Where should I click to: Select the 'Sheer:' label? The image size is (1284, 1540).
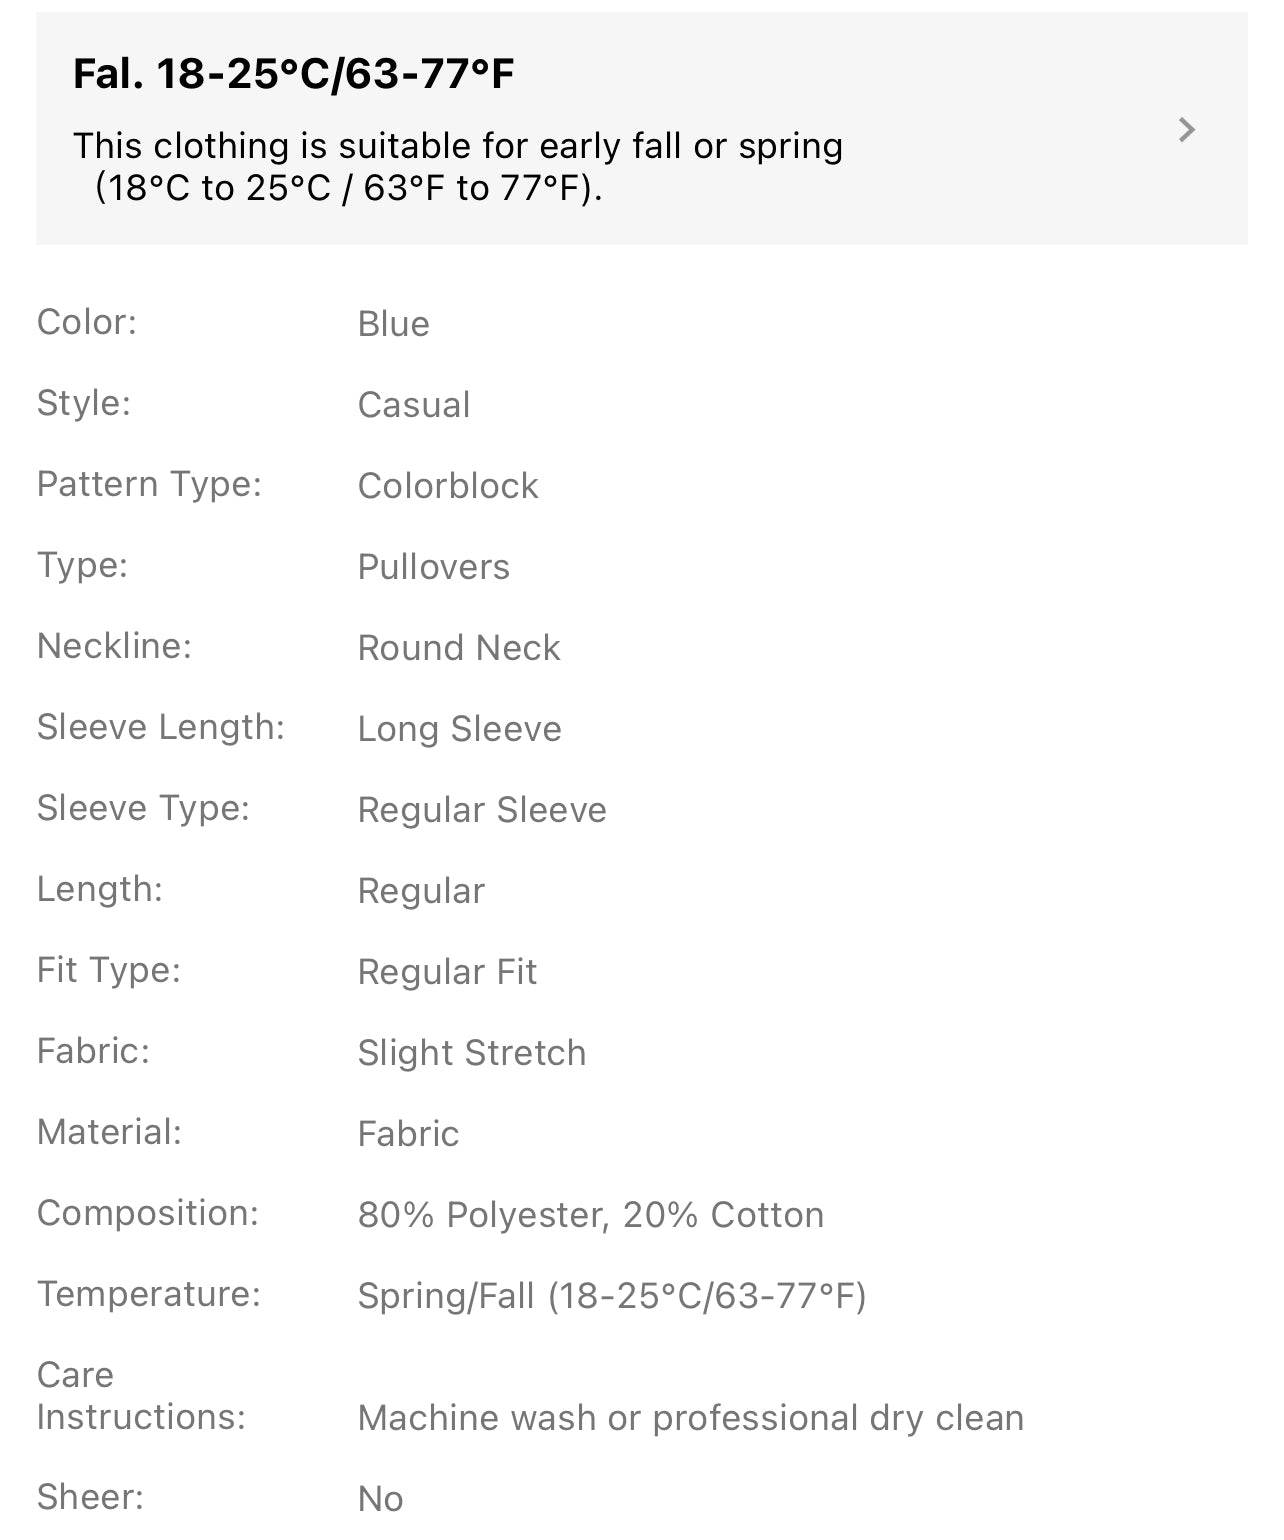pyautogui.click(x=90, y=1497)
